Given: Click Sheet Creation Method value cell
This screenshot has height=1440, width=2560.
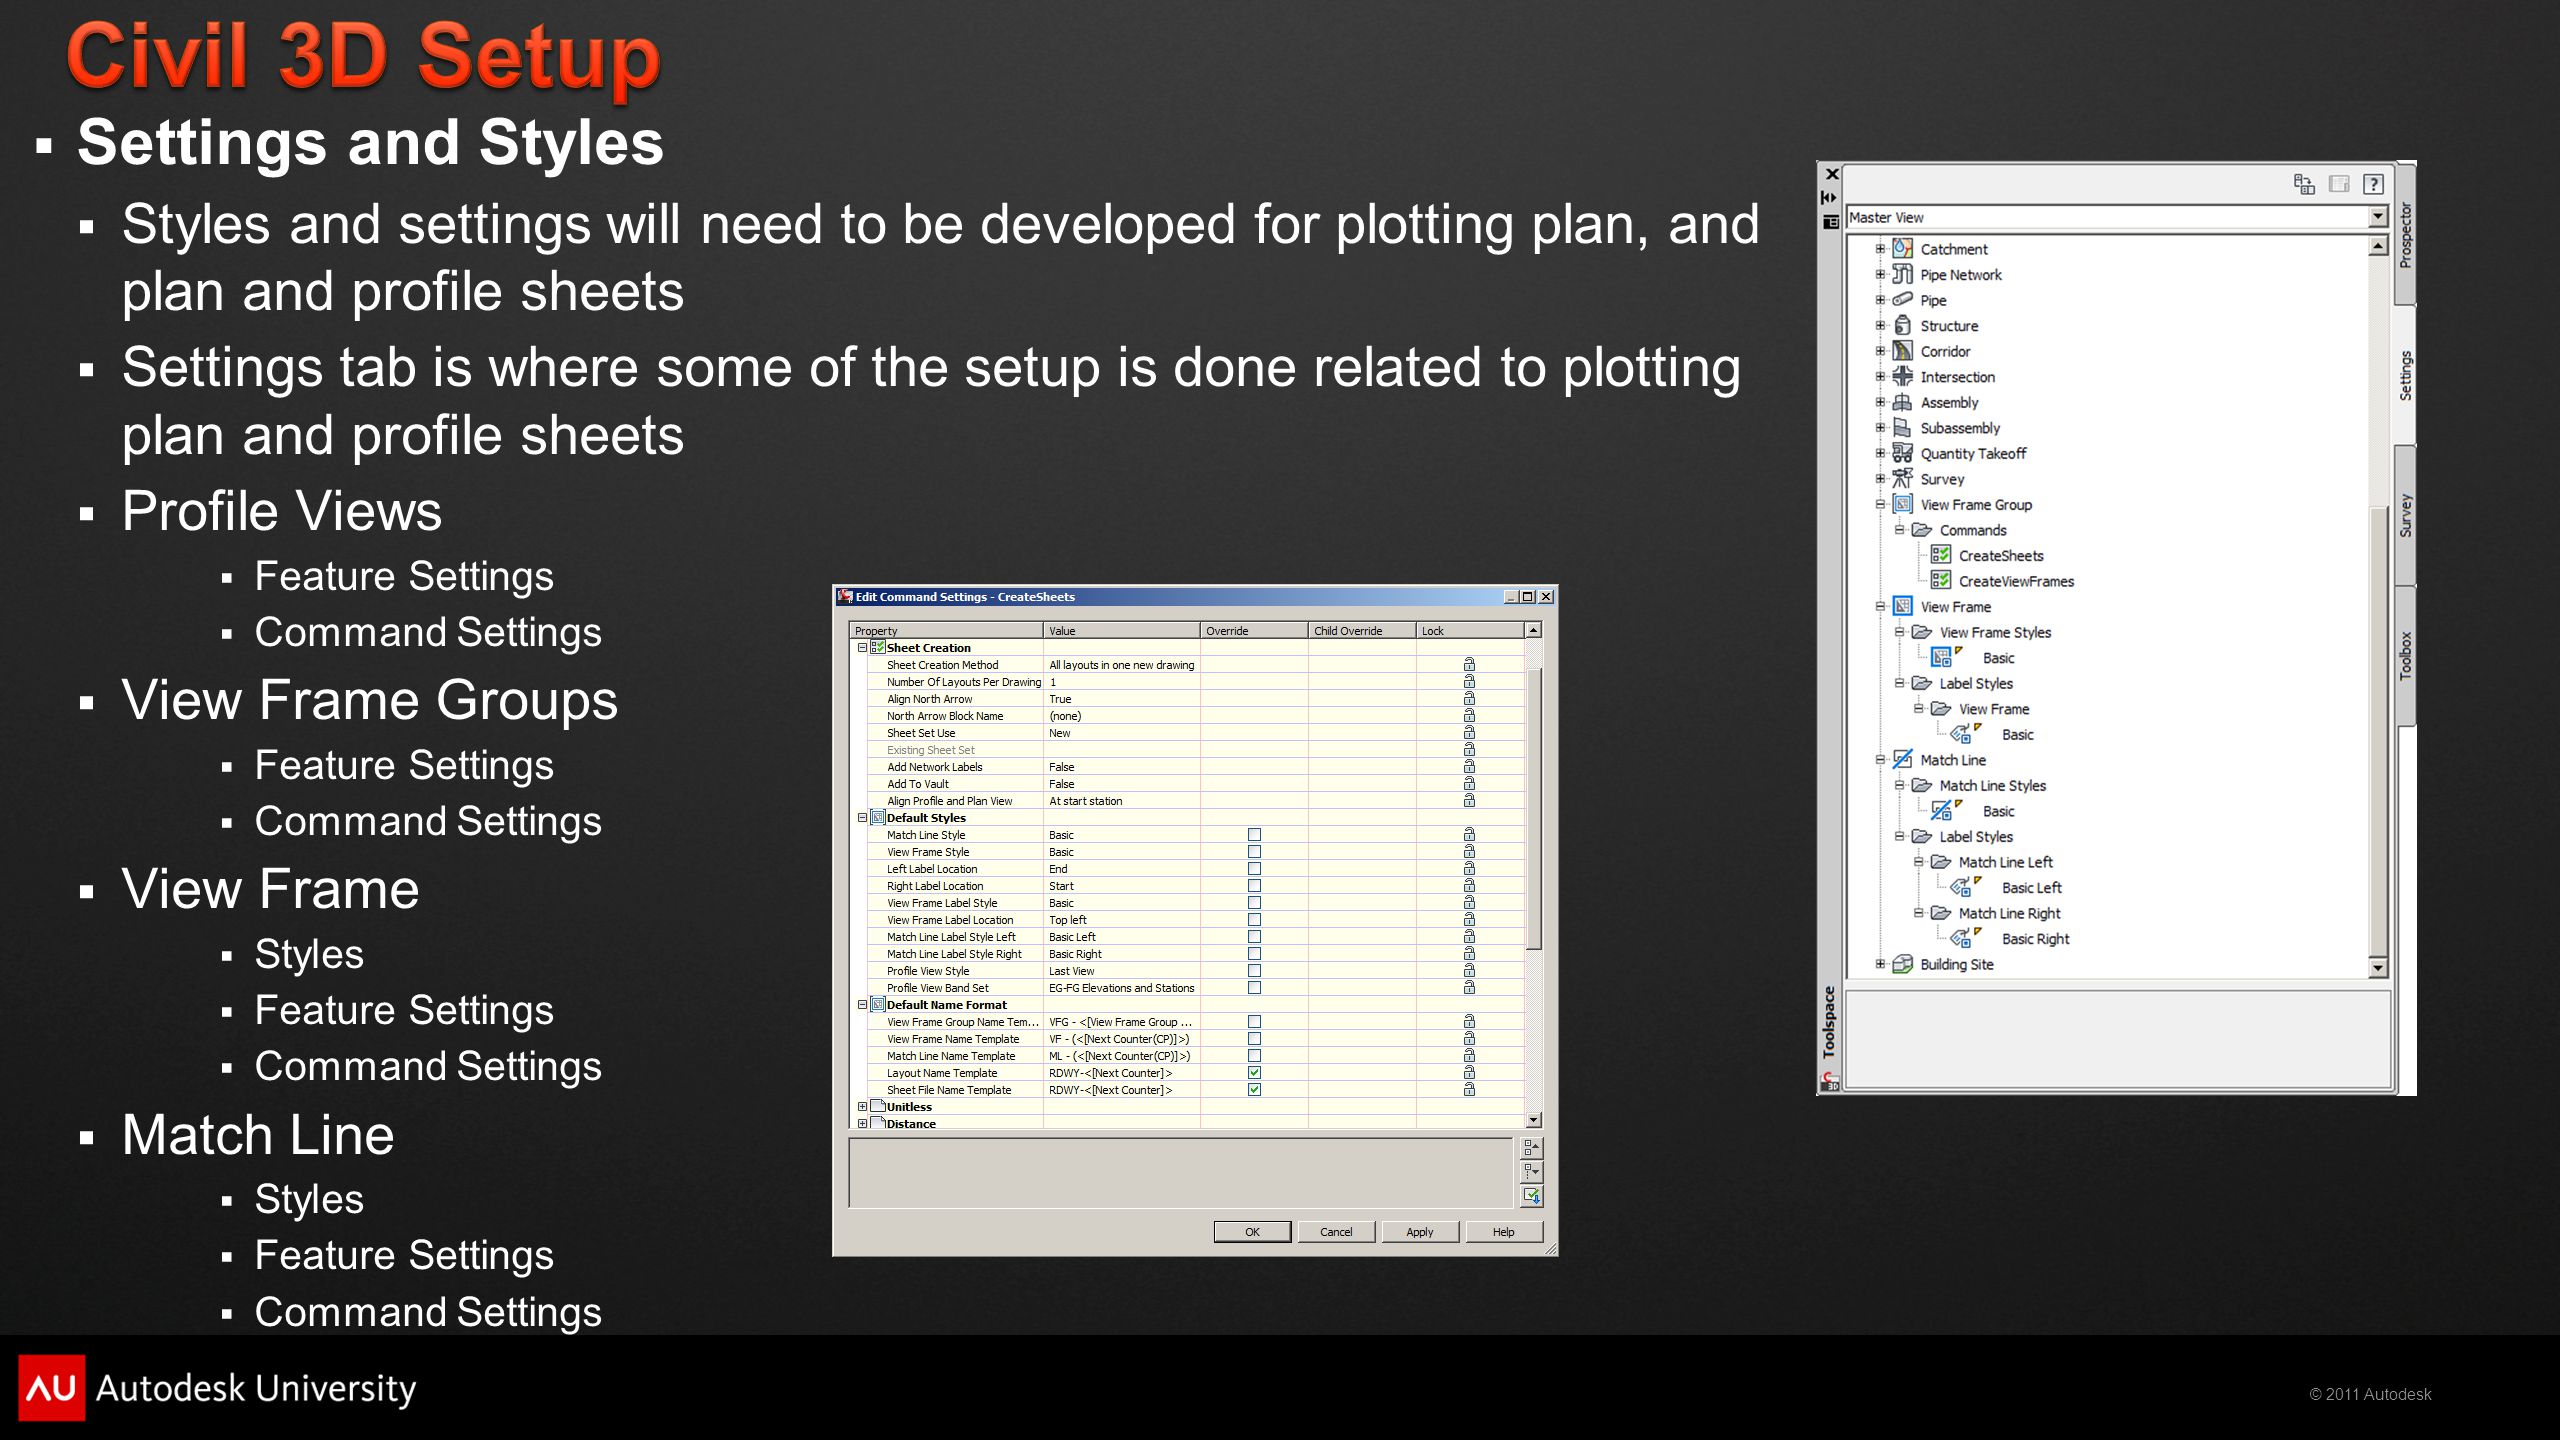Looking at the screenshot, I should (x=1122, y=664).
